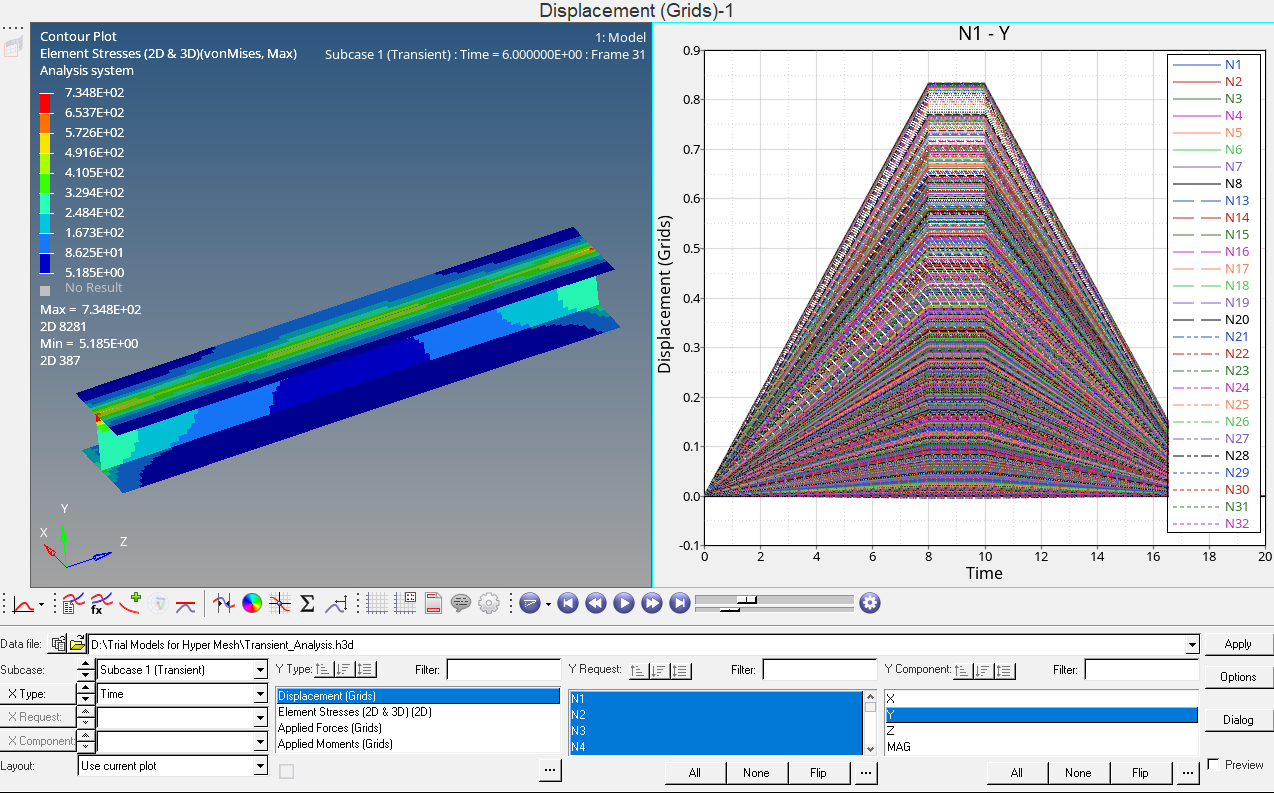Click the Options button

[x=1238, y=677]
